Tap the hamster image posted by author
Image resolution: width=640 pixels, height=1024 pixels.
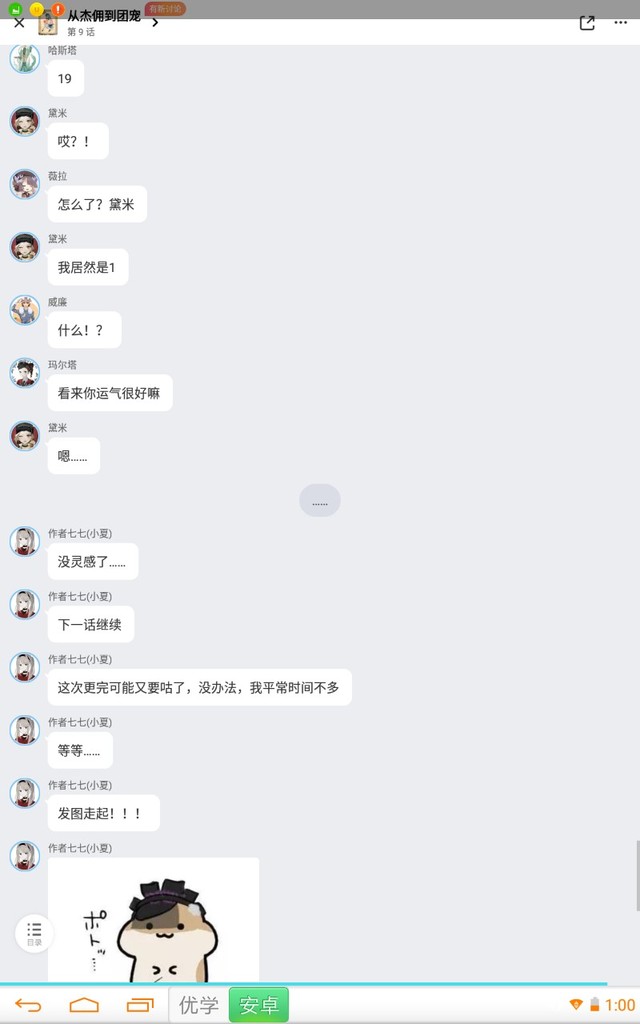[x=153, y=920]
